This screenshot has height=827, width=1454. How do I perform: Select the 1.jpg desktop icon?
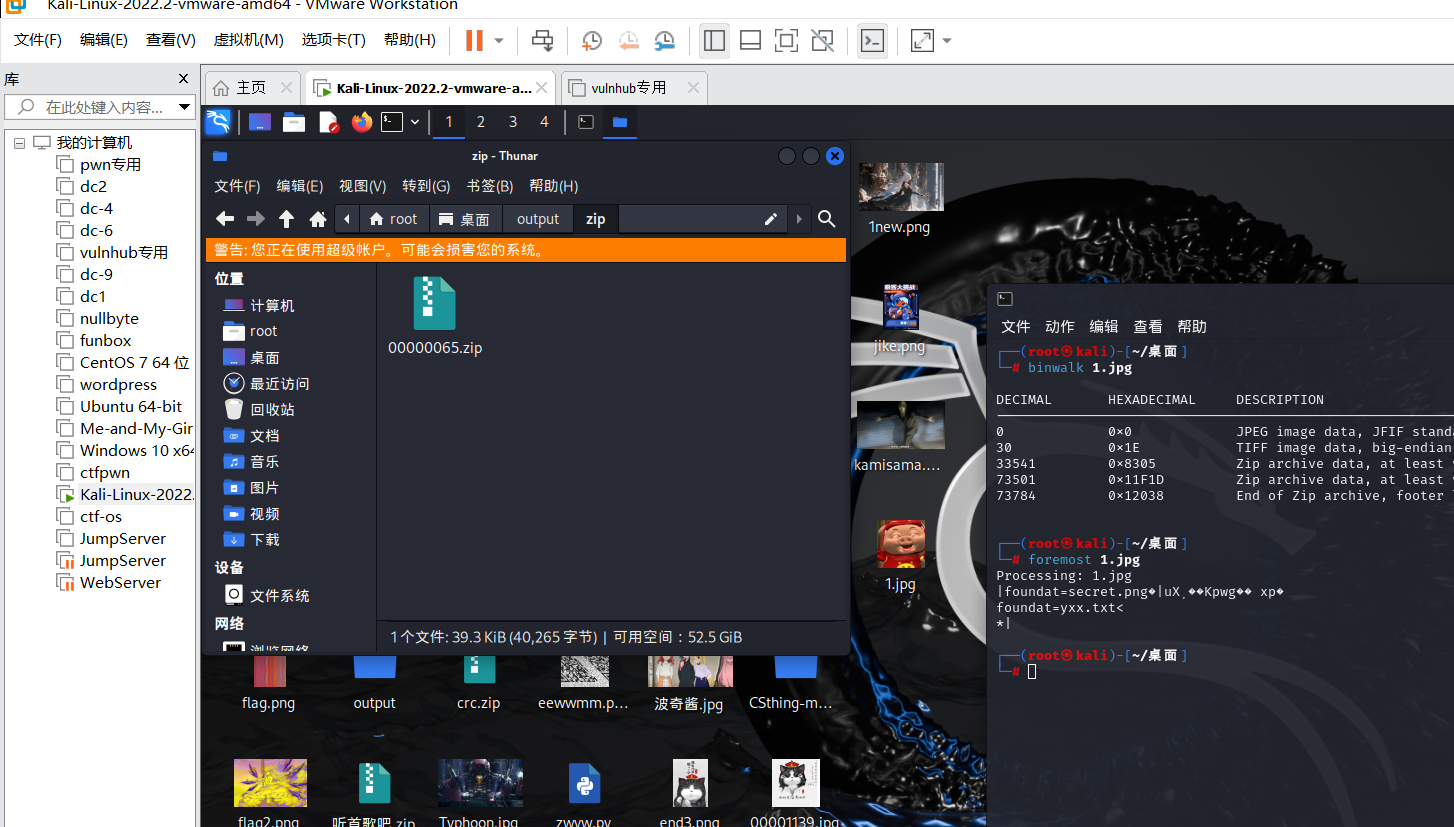900,556
